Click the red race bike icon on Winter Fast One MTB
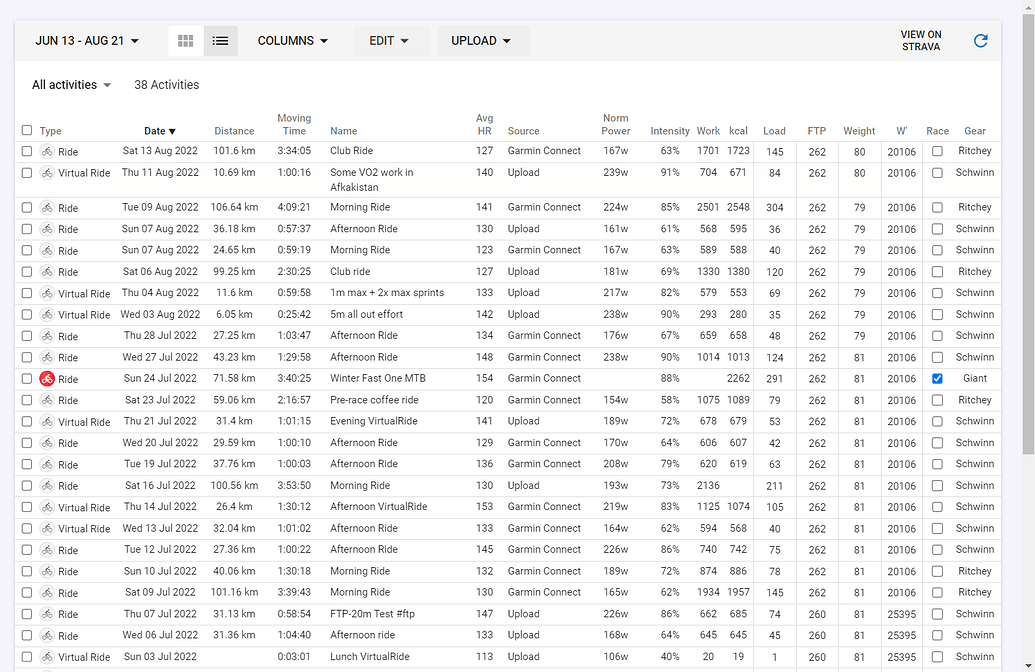Viewport: 1035px width, 672px height. coord(47,378)
